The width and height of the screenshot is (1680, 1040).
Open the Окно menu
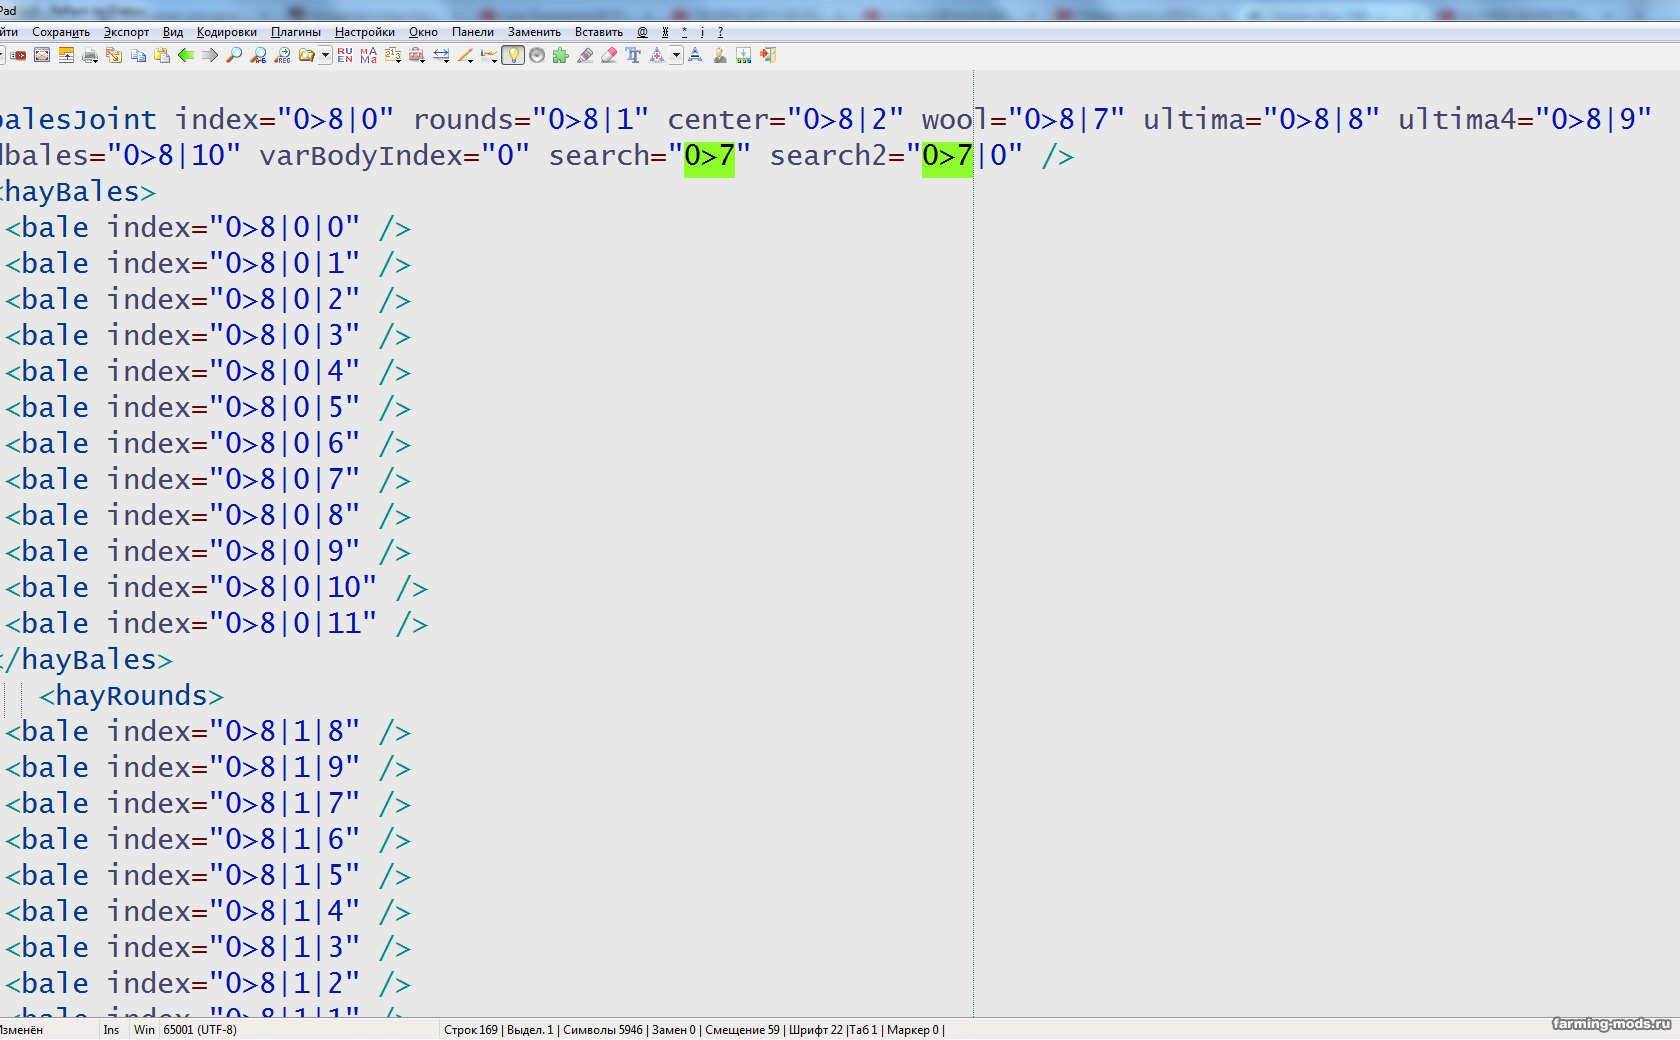[x=423, y=32]
